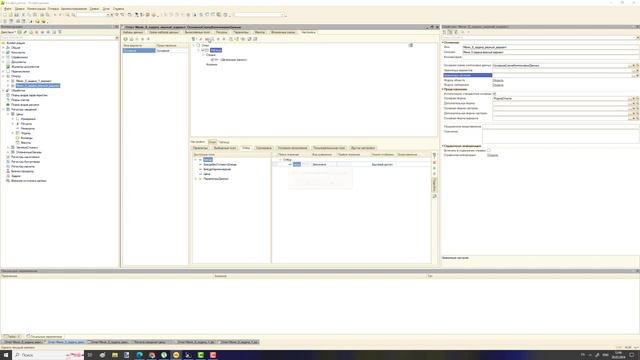Expand the Обработки tree node
This screenshot has width=640, height=360.
tap(3, 91)
